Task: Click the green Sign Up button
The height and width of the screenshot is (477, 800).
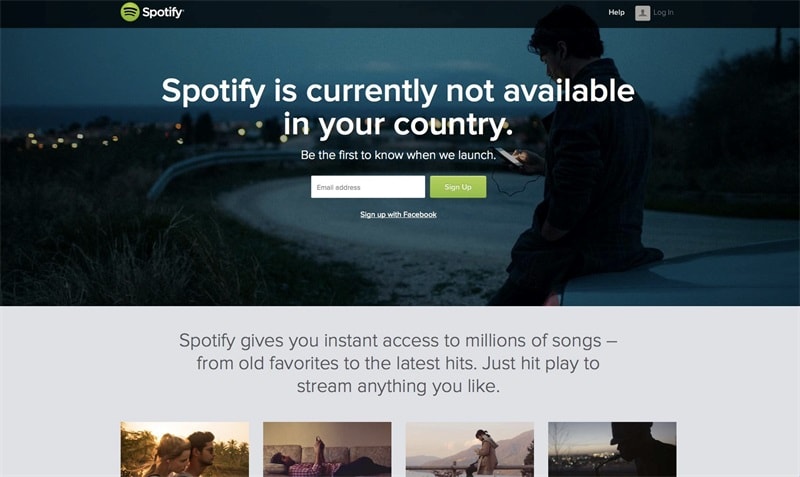Action: pyautogui.click(x=458, y=187)
